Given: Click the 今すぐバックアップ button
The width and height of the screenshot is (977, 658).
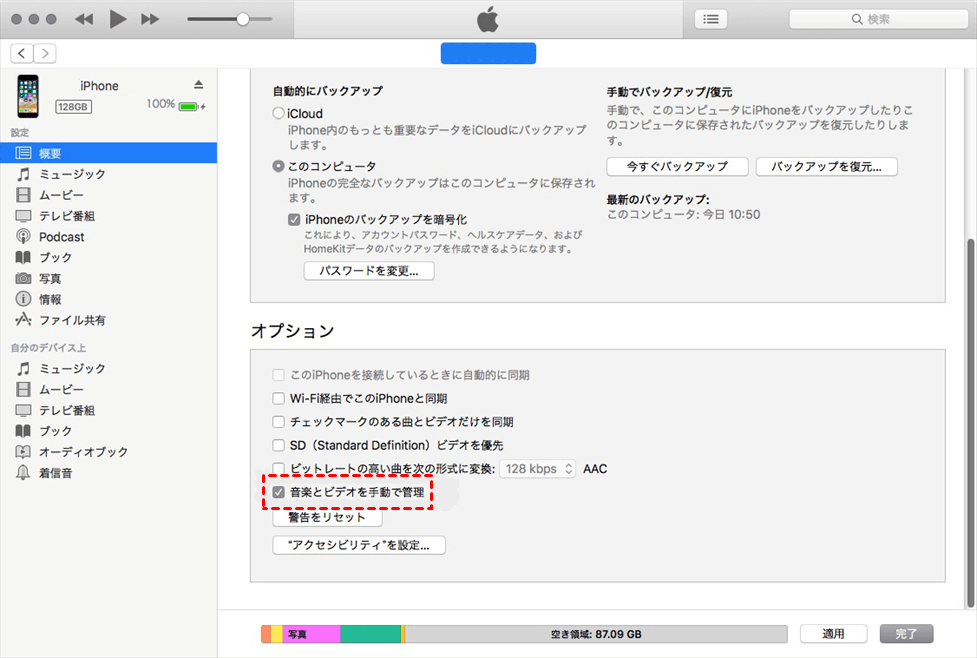Looking at the screenshot, I should 677,166.
